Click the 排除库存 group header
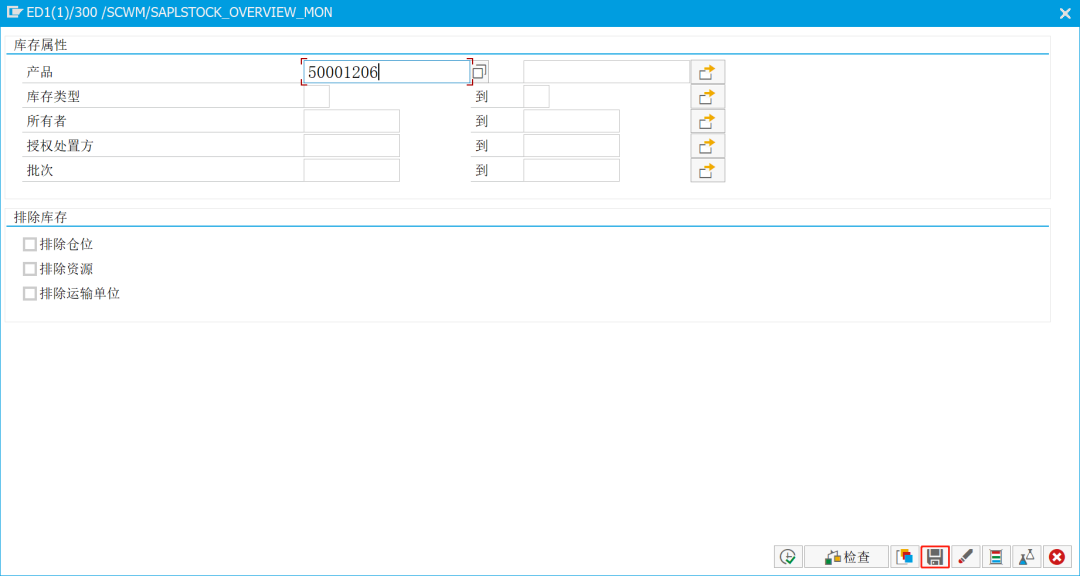The height and width of the screenshot is (576, 1080). click(41, 218)
